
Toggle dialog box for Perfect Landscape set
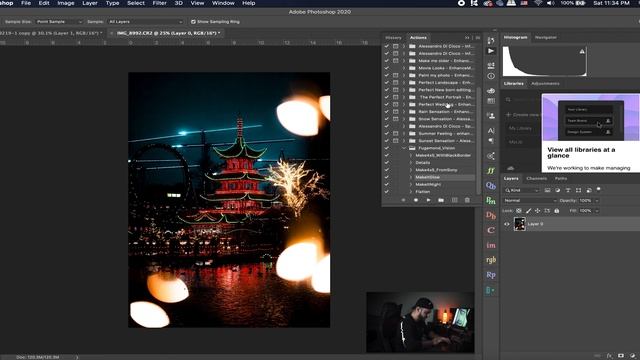click(396, 82)
